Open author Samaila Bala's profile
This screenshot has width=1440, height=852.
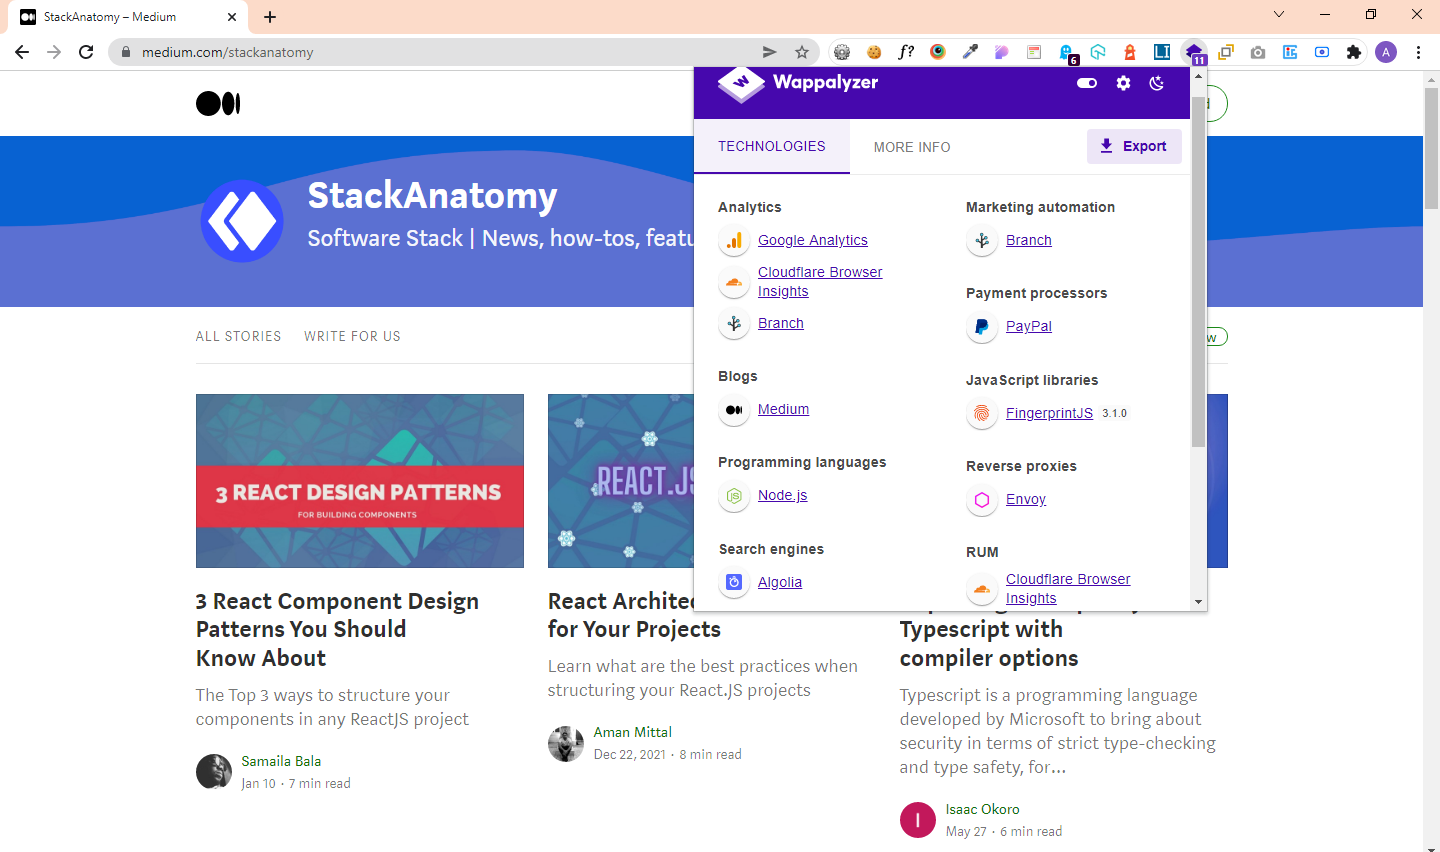pos(281,761)
